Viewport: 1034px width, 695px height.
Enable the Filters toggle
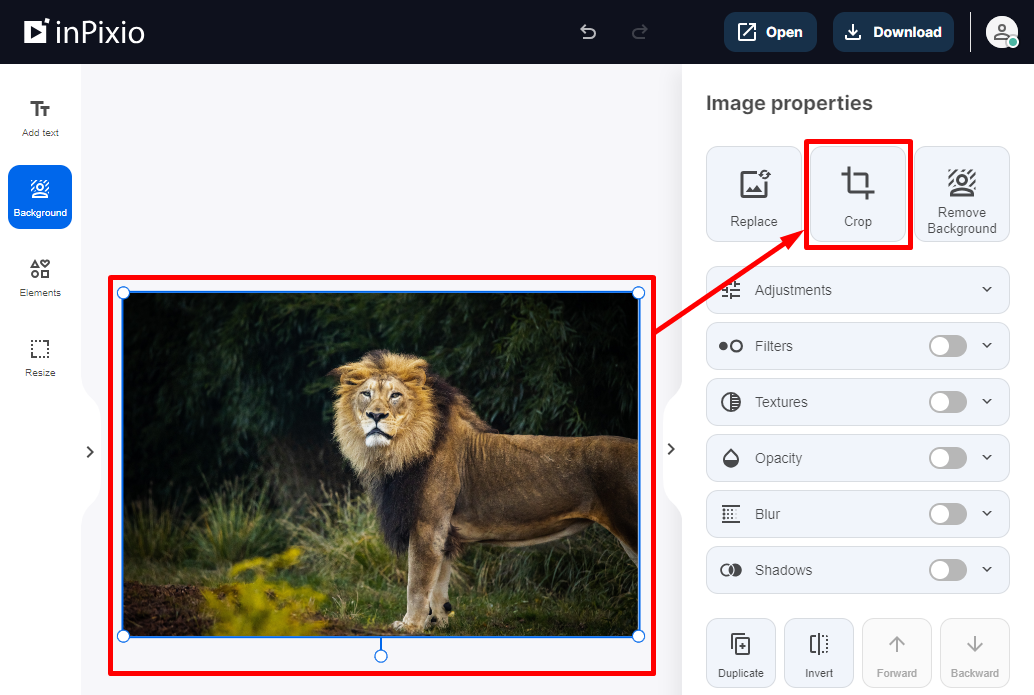click(x=947, y=346)
